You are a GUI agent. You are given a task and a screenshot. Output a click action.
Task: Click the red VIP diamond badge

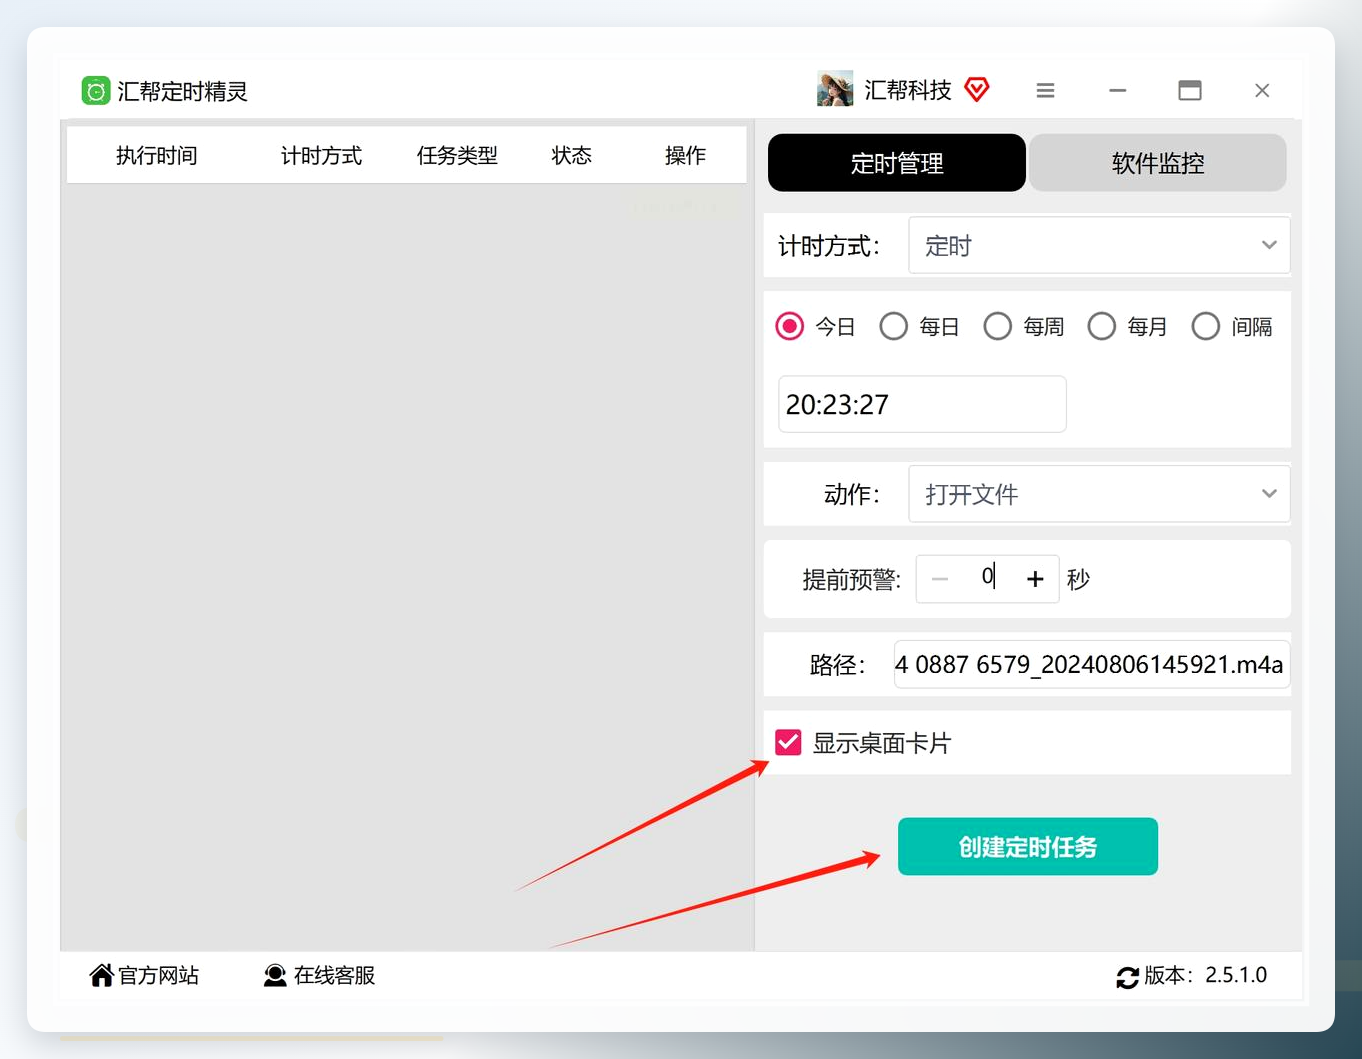pos(977,90)
